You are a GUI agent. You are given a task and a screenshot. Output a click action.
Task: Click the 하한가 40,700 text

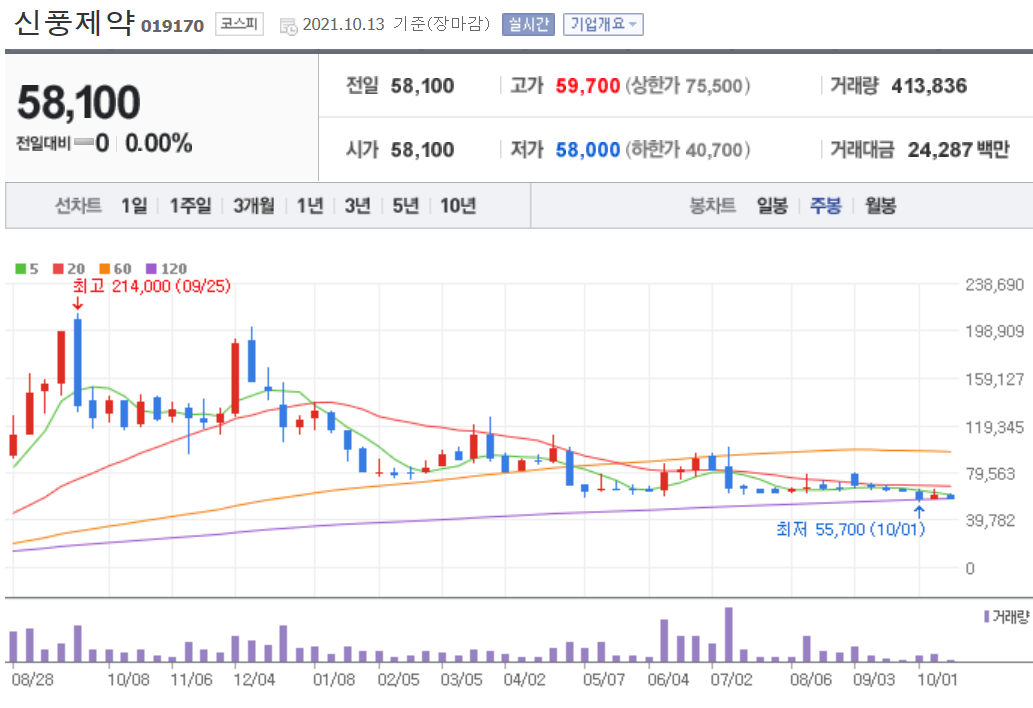click(688, 150)
